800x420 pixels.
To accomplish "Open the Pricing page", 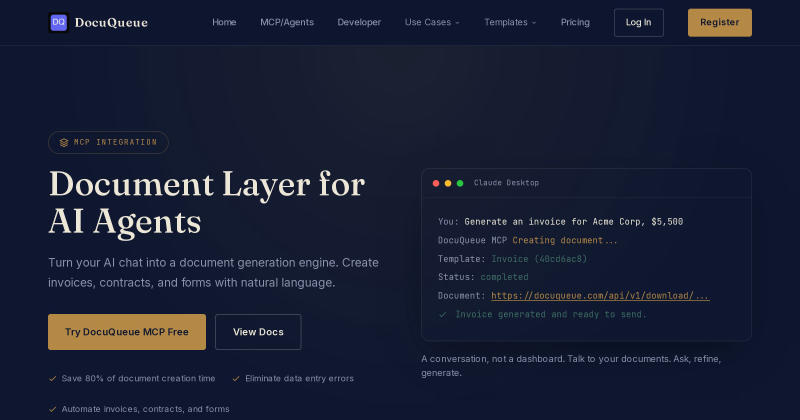I will pyautogui.click(x=575, y=22).
